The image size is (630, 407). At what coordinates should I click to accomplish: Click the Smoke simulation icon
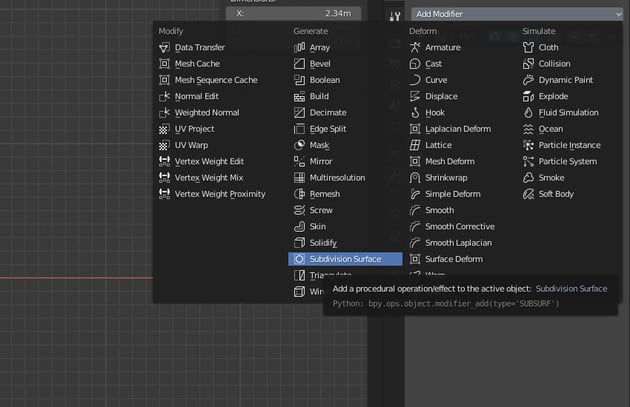click(x=529, y=177)
